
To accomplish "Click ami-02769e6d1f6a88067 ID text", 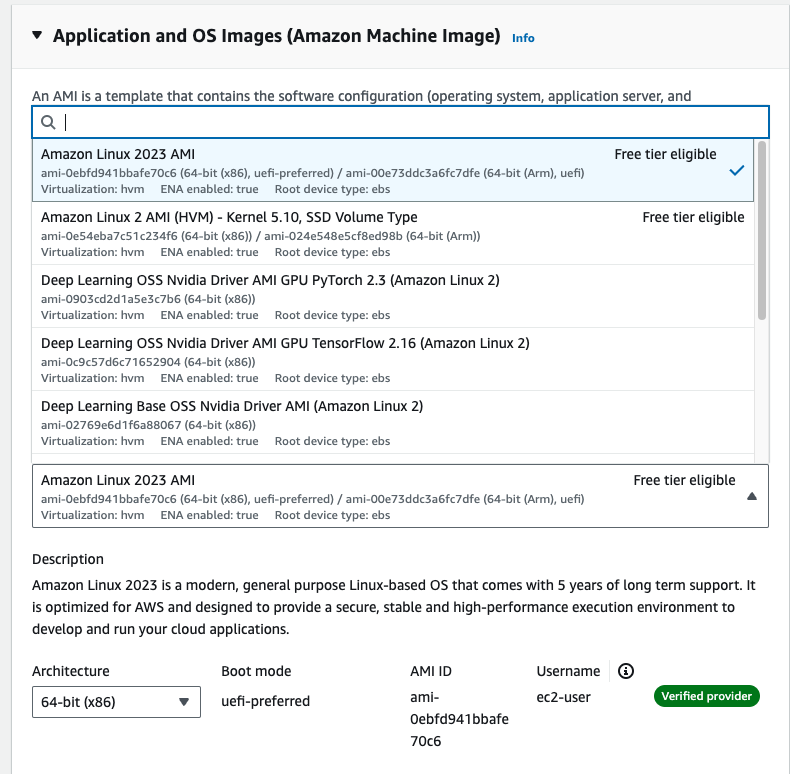I will [111, 425].
